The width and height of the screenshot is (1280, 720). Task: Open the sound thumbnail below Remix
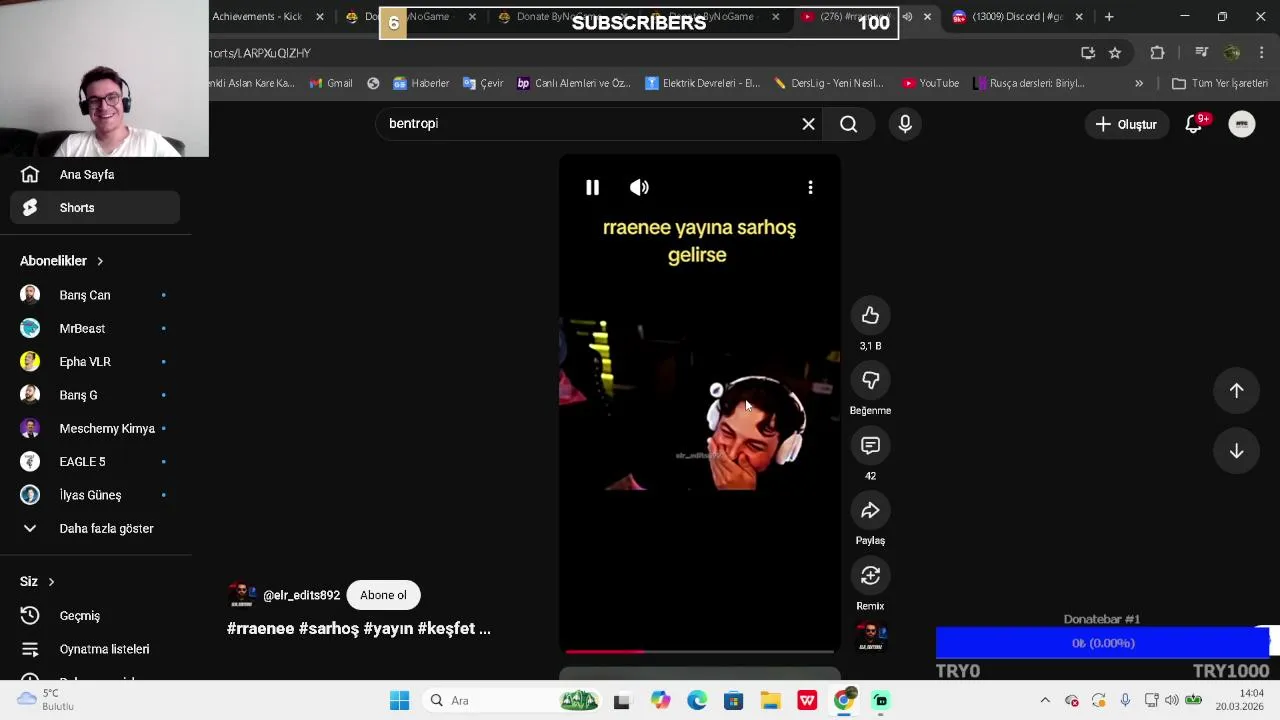(870, 636)
